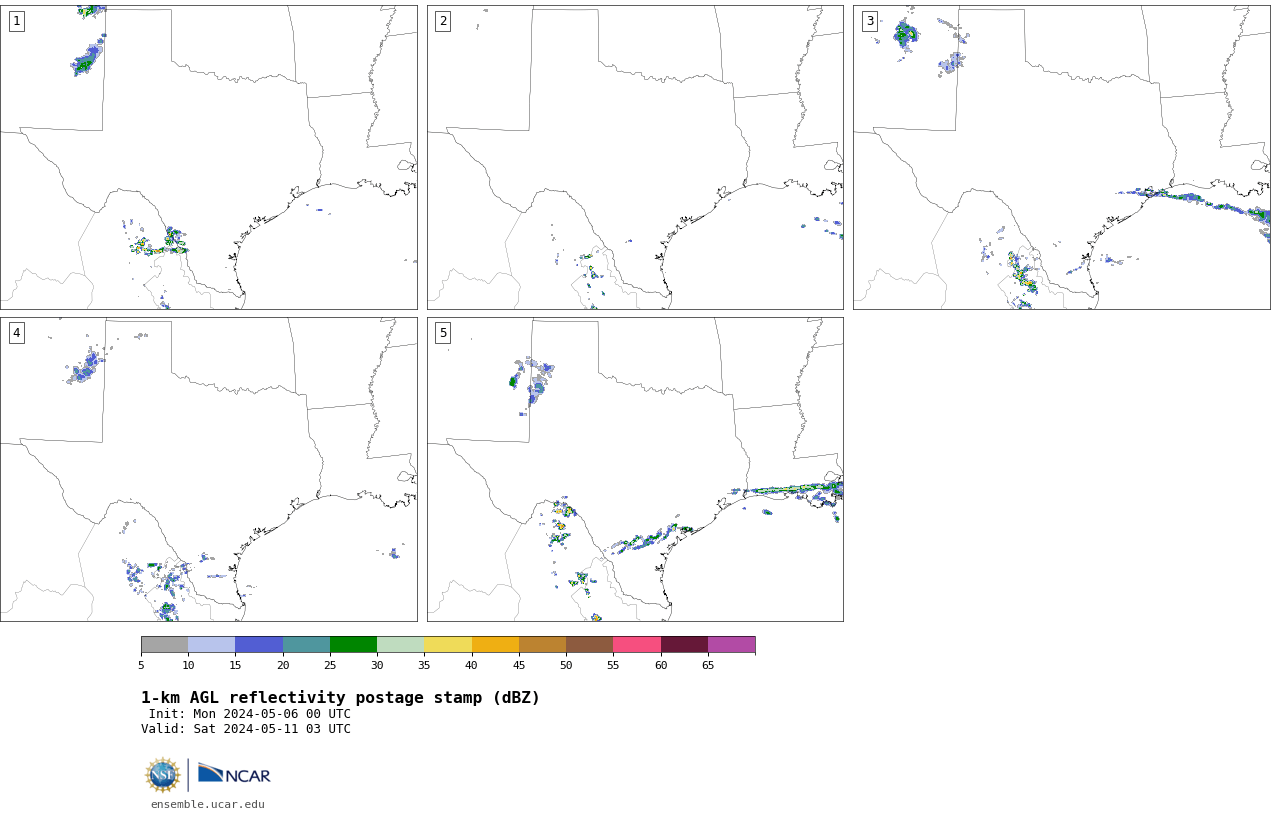Click the panel number 4 label
The height and width of the screenshot is (815, 1280).
pyautogui.click(x=16, y=333)
